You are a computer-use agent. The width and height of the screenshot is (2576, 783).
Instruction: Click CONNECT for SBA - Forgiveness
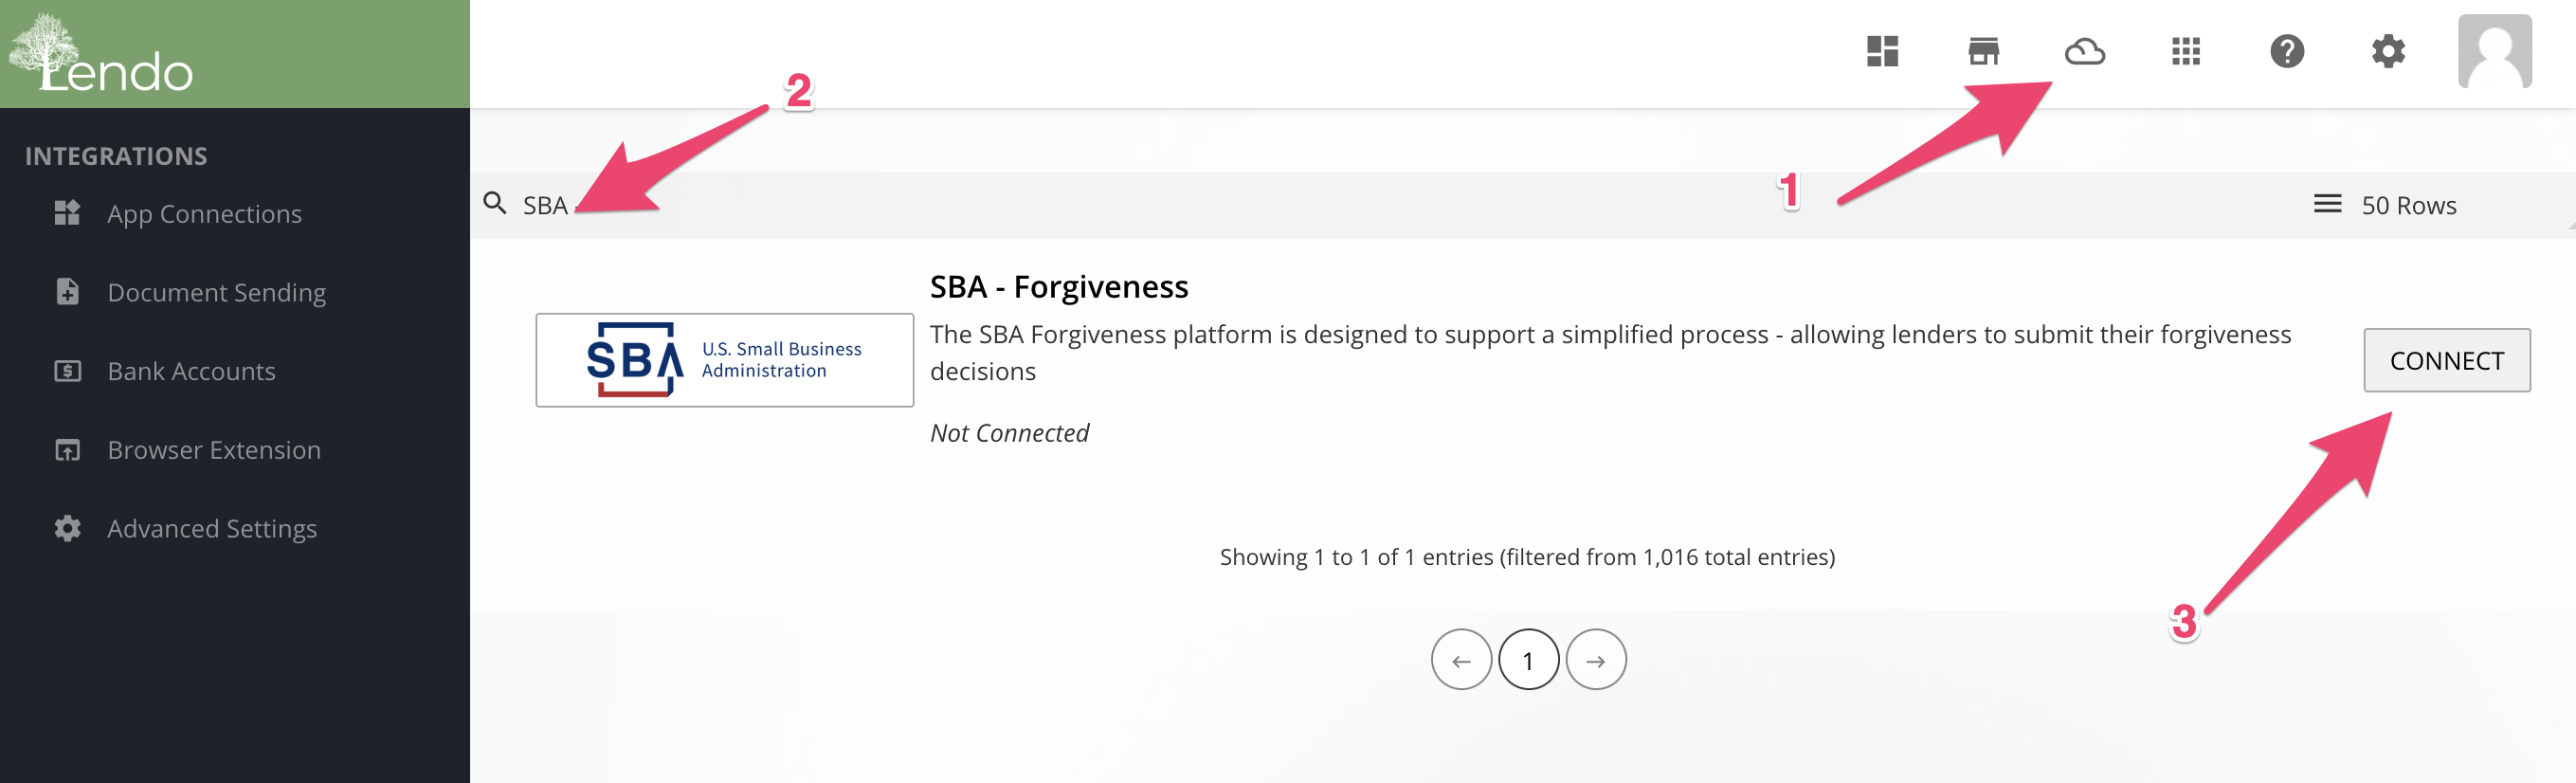[x=2446, y=360]
